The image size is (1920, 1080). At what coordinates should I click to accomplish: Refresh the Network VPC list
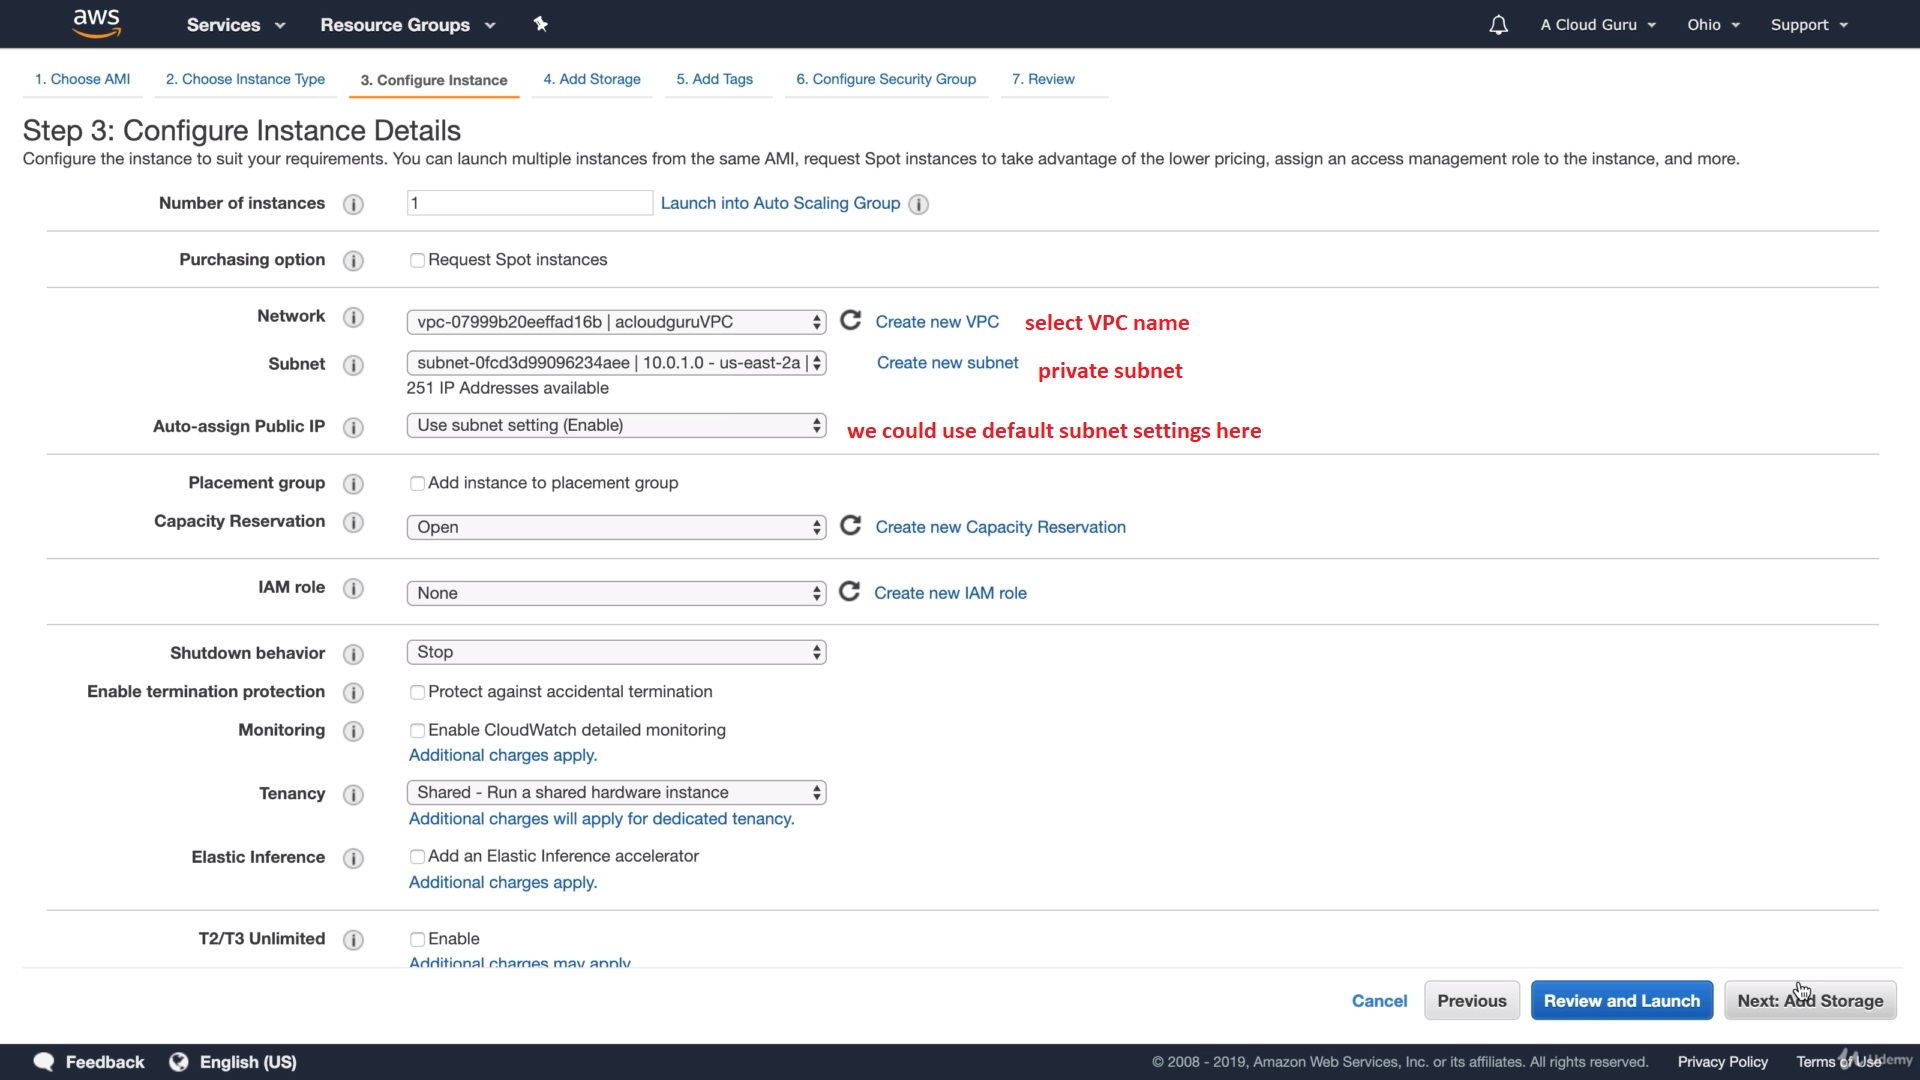coord(850,320)
